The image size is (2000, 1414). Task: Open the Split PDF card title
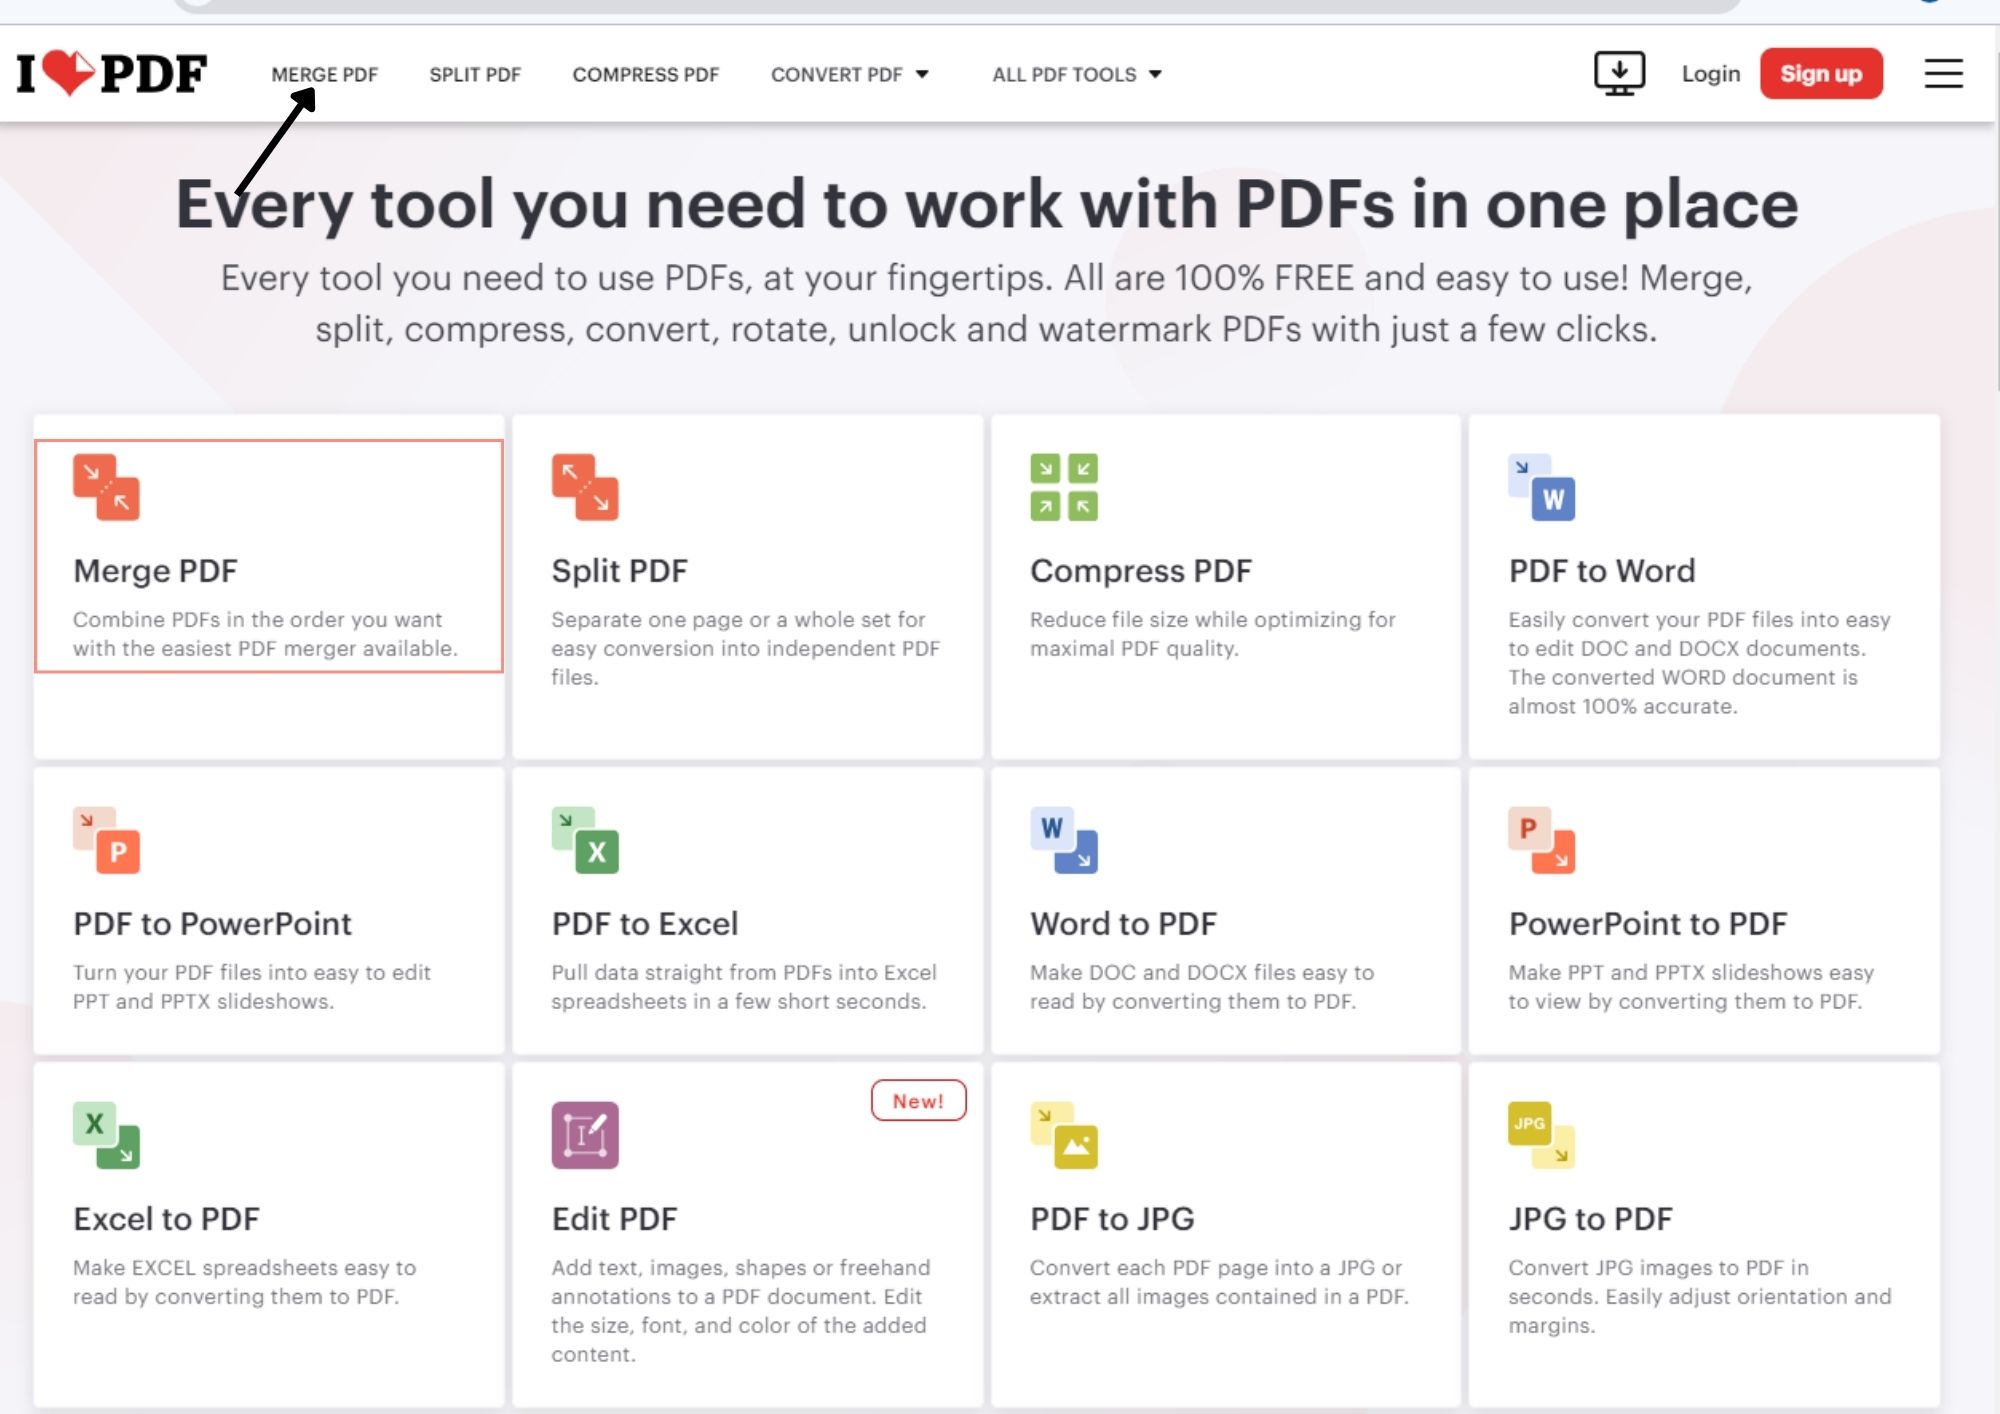tap(620, 571)
